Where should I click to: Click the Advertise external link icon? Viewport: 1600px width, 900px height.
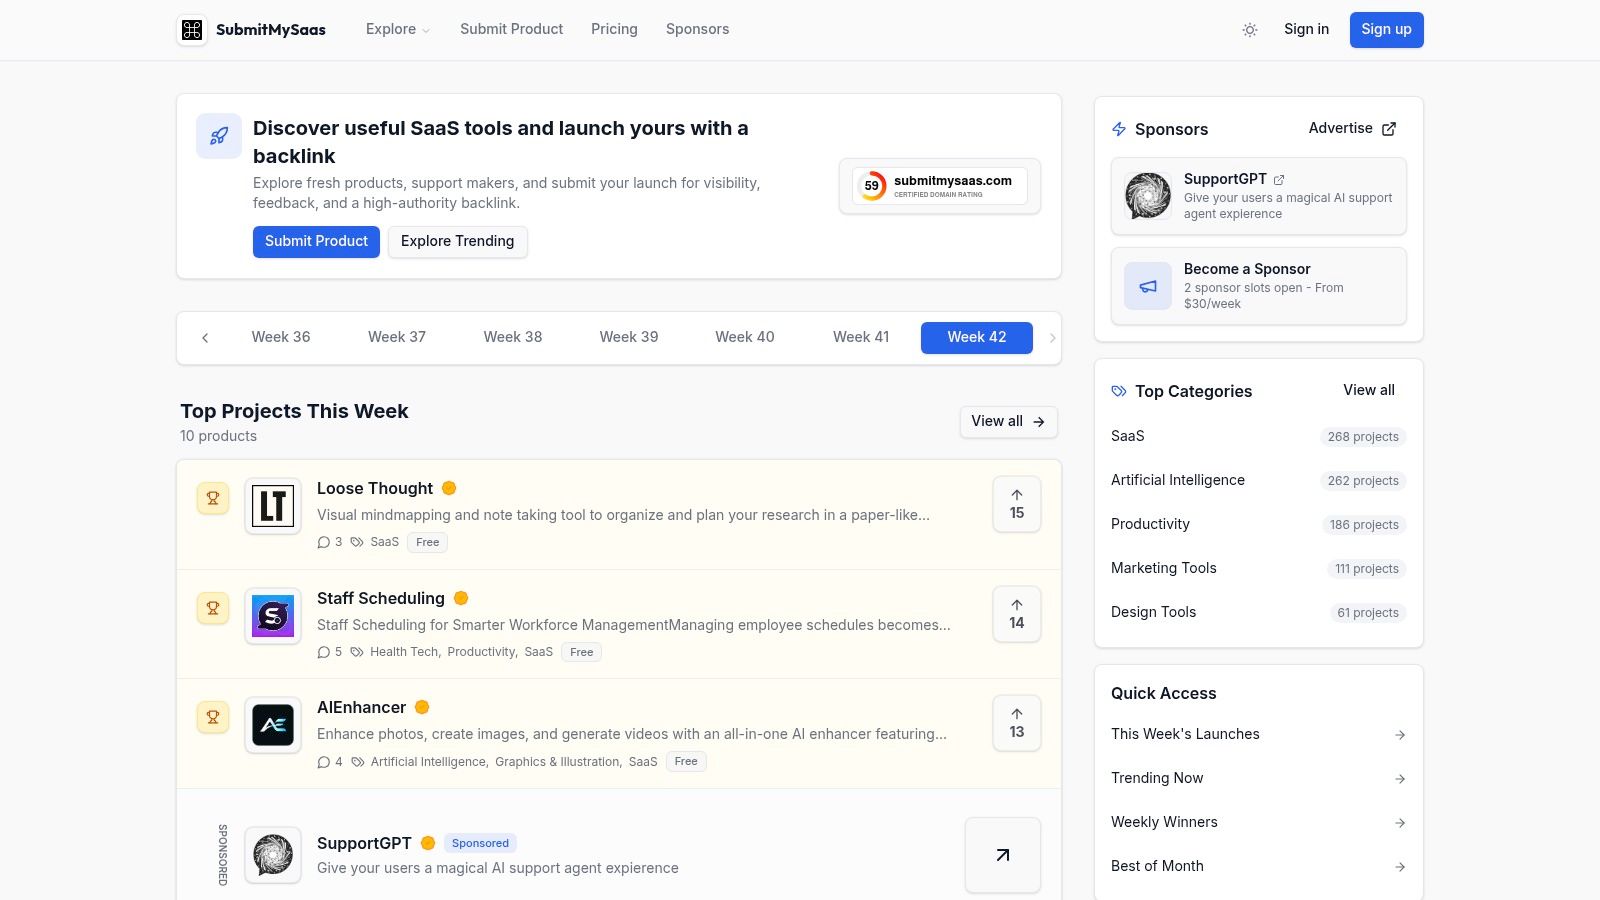coord(1389,129)
